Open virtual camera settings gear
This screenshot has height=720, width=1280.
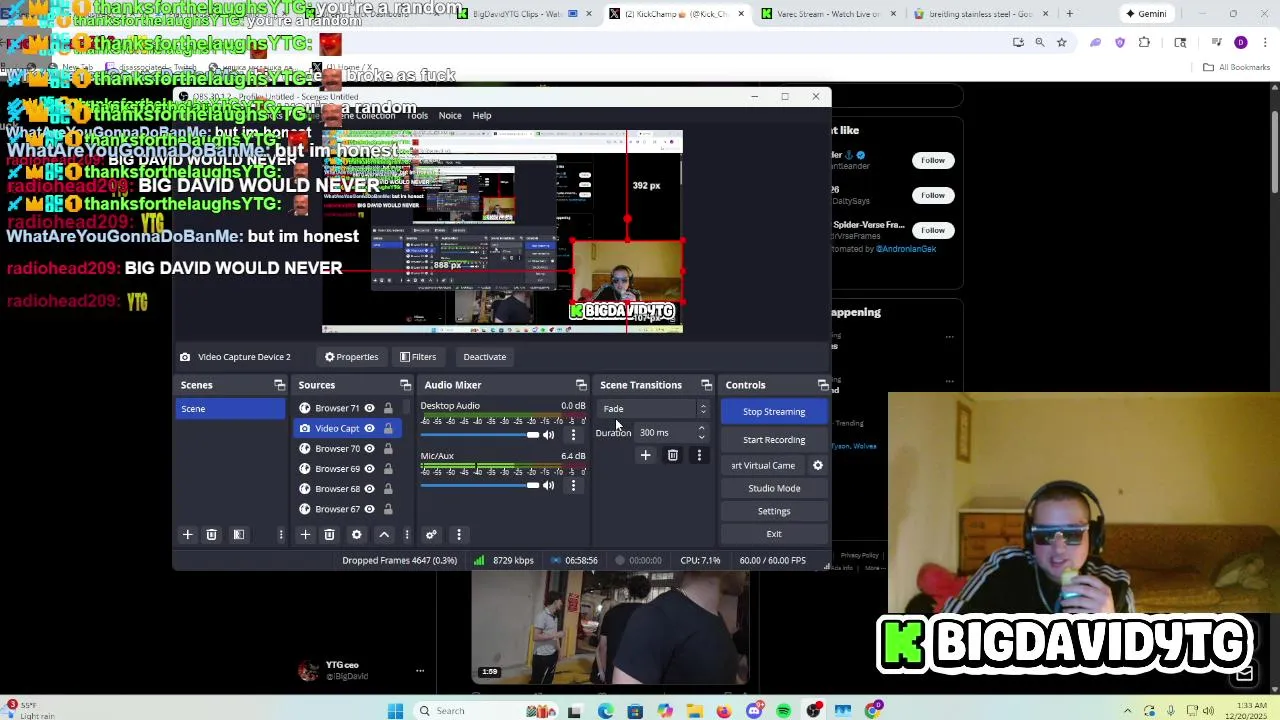(818, 465)
